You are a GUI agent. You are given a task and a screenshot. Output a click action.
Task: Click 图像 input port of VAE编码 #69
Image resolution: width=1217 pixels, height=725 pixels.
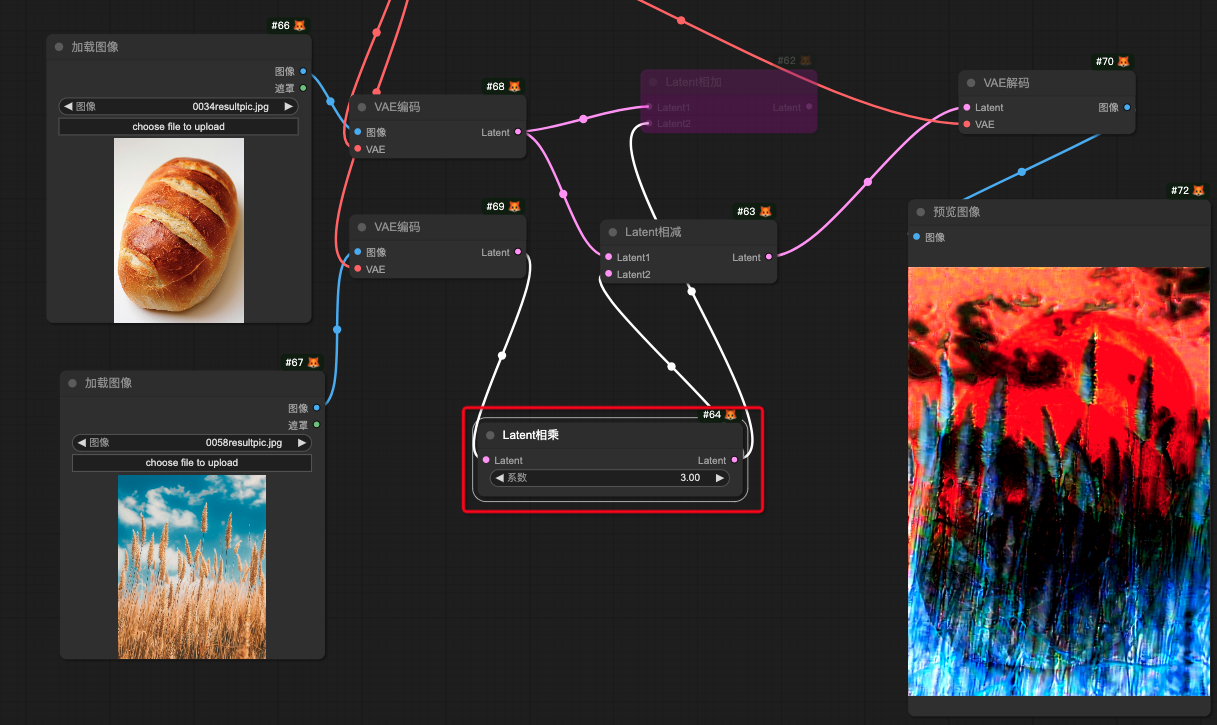(x=358, y=252)
